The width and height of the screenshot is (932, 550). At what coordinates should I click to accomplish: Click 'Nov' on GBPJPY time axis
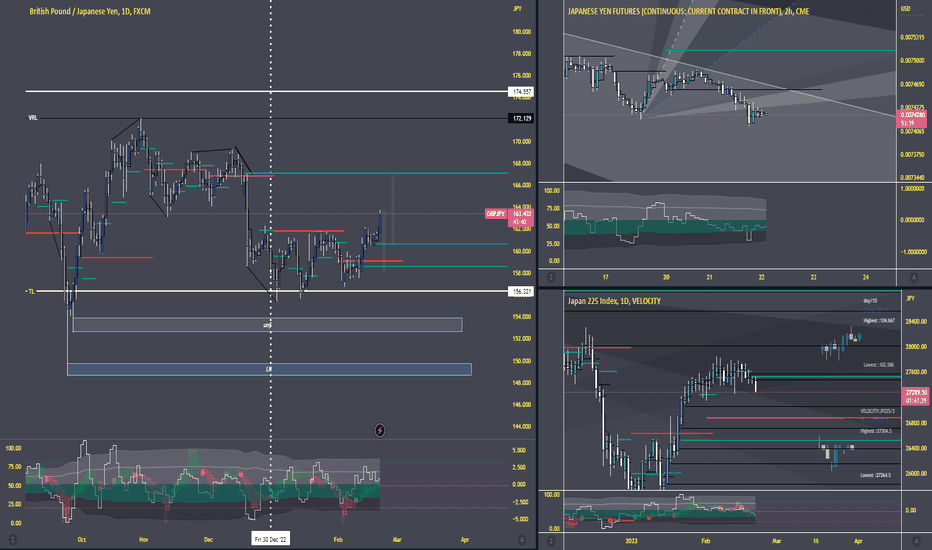click(143, 539)
